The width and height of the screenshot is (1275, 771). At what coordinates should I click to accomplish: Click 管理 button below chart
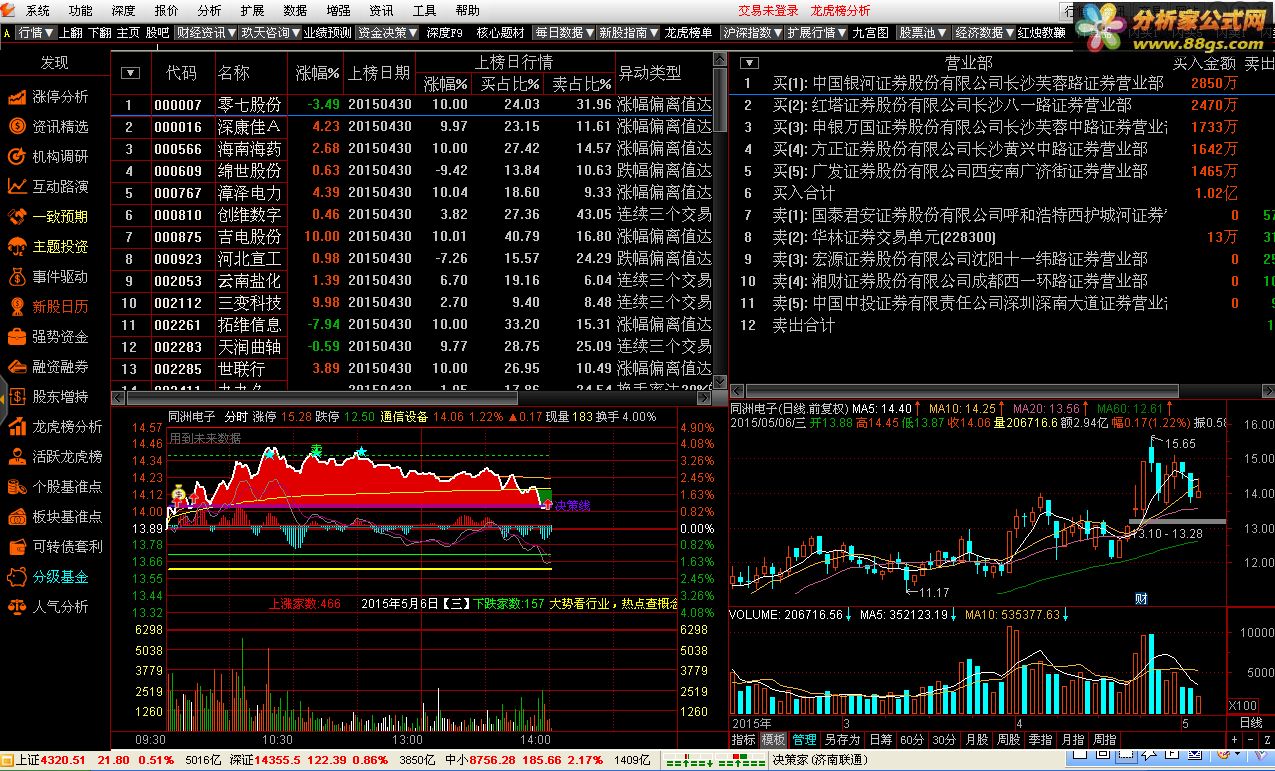click(804, 740)
